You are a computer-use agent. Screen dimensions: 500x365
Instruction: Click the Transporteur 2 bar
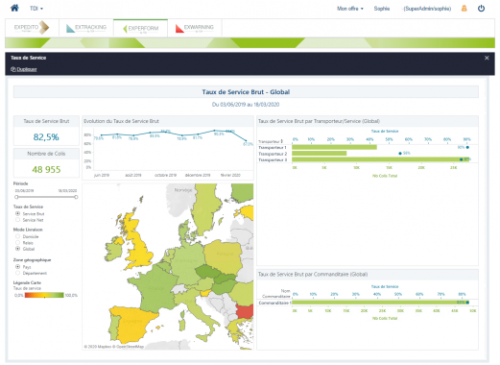[319, 153]
